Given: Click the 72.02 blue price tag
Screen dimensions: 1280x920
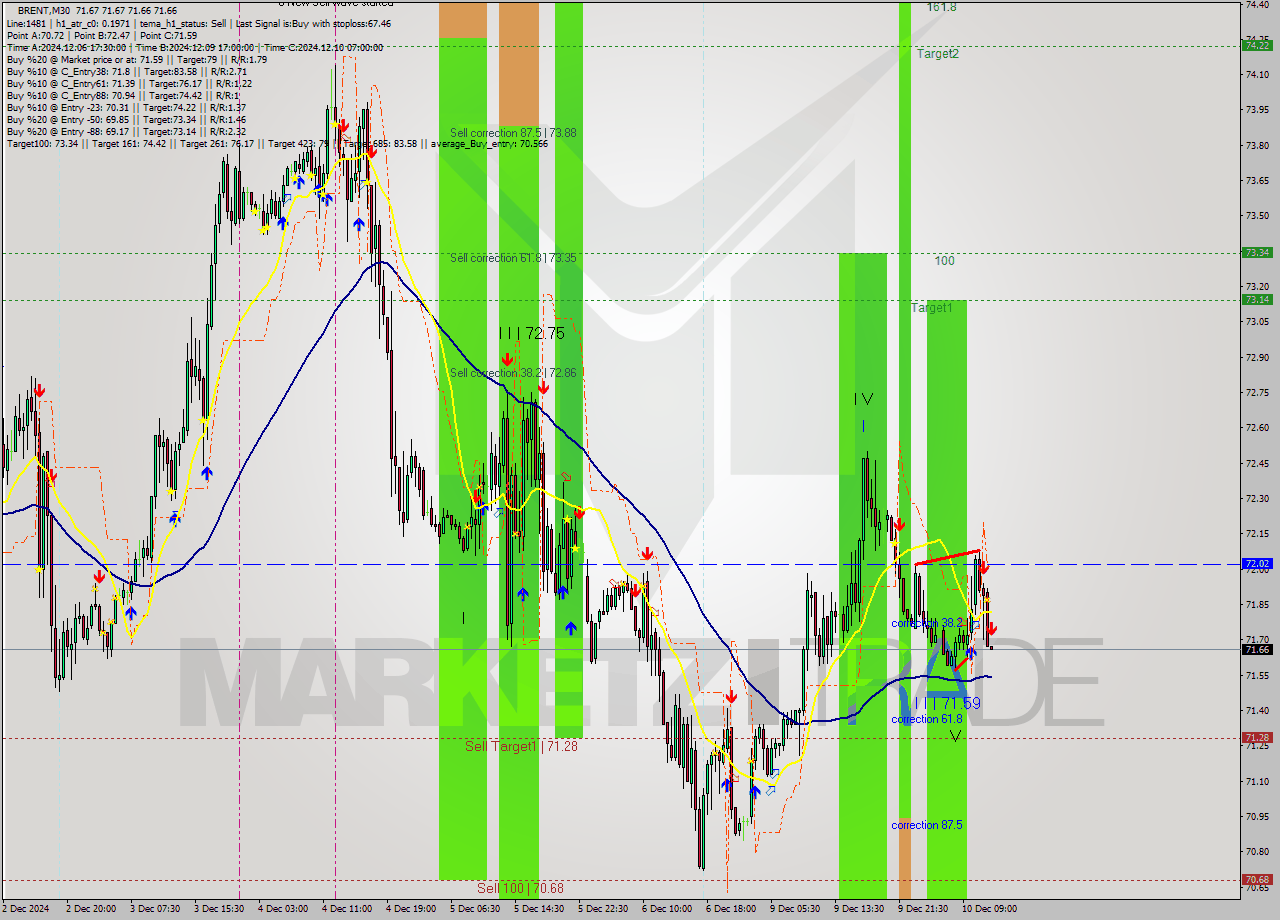Looking at the screenshot, I should pyautogui.click(x=1256, y=564).
